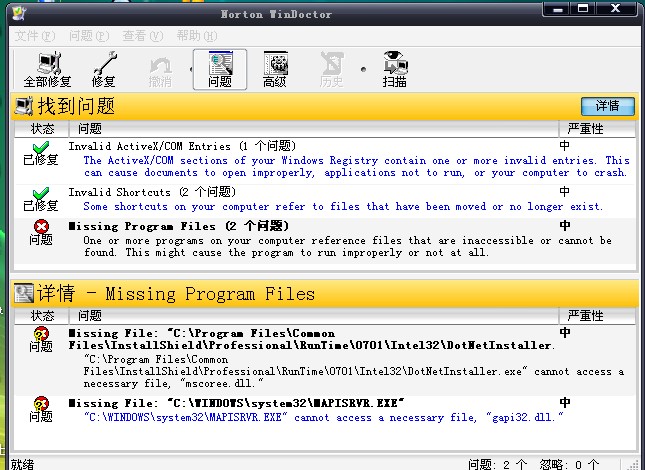Select Invalid Shortcuts problem title
The width and height of the screenshot is (645, 470).
(152, 192)
